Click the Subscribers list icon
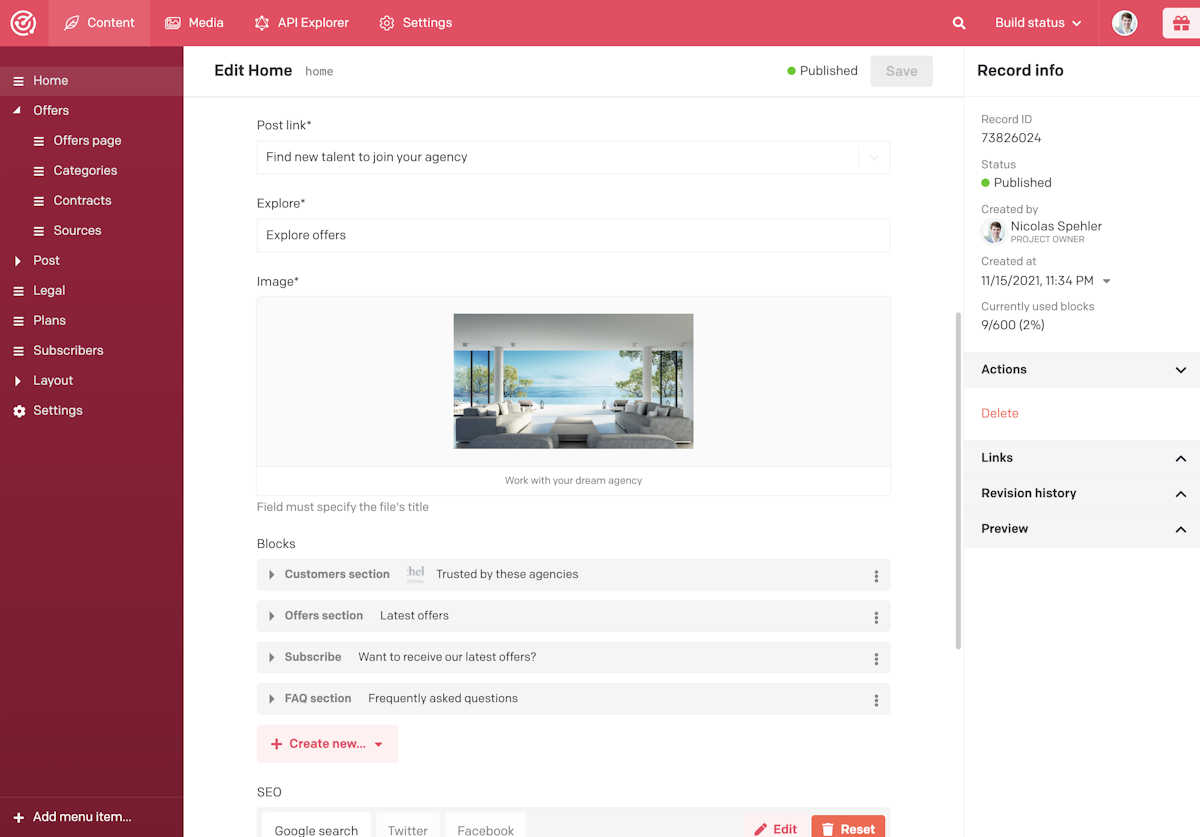The height and width of the screenshot is (837, 1200). (19, 351)
